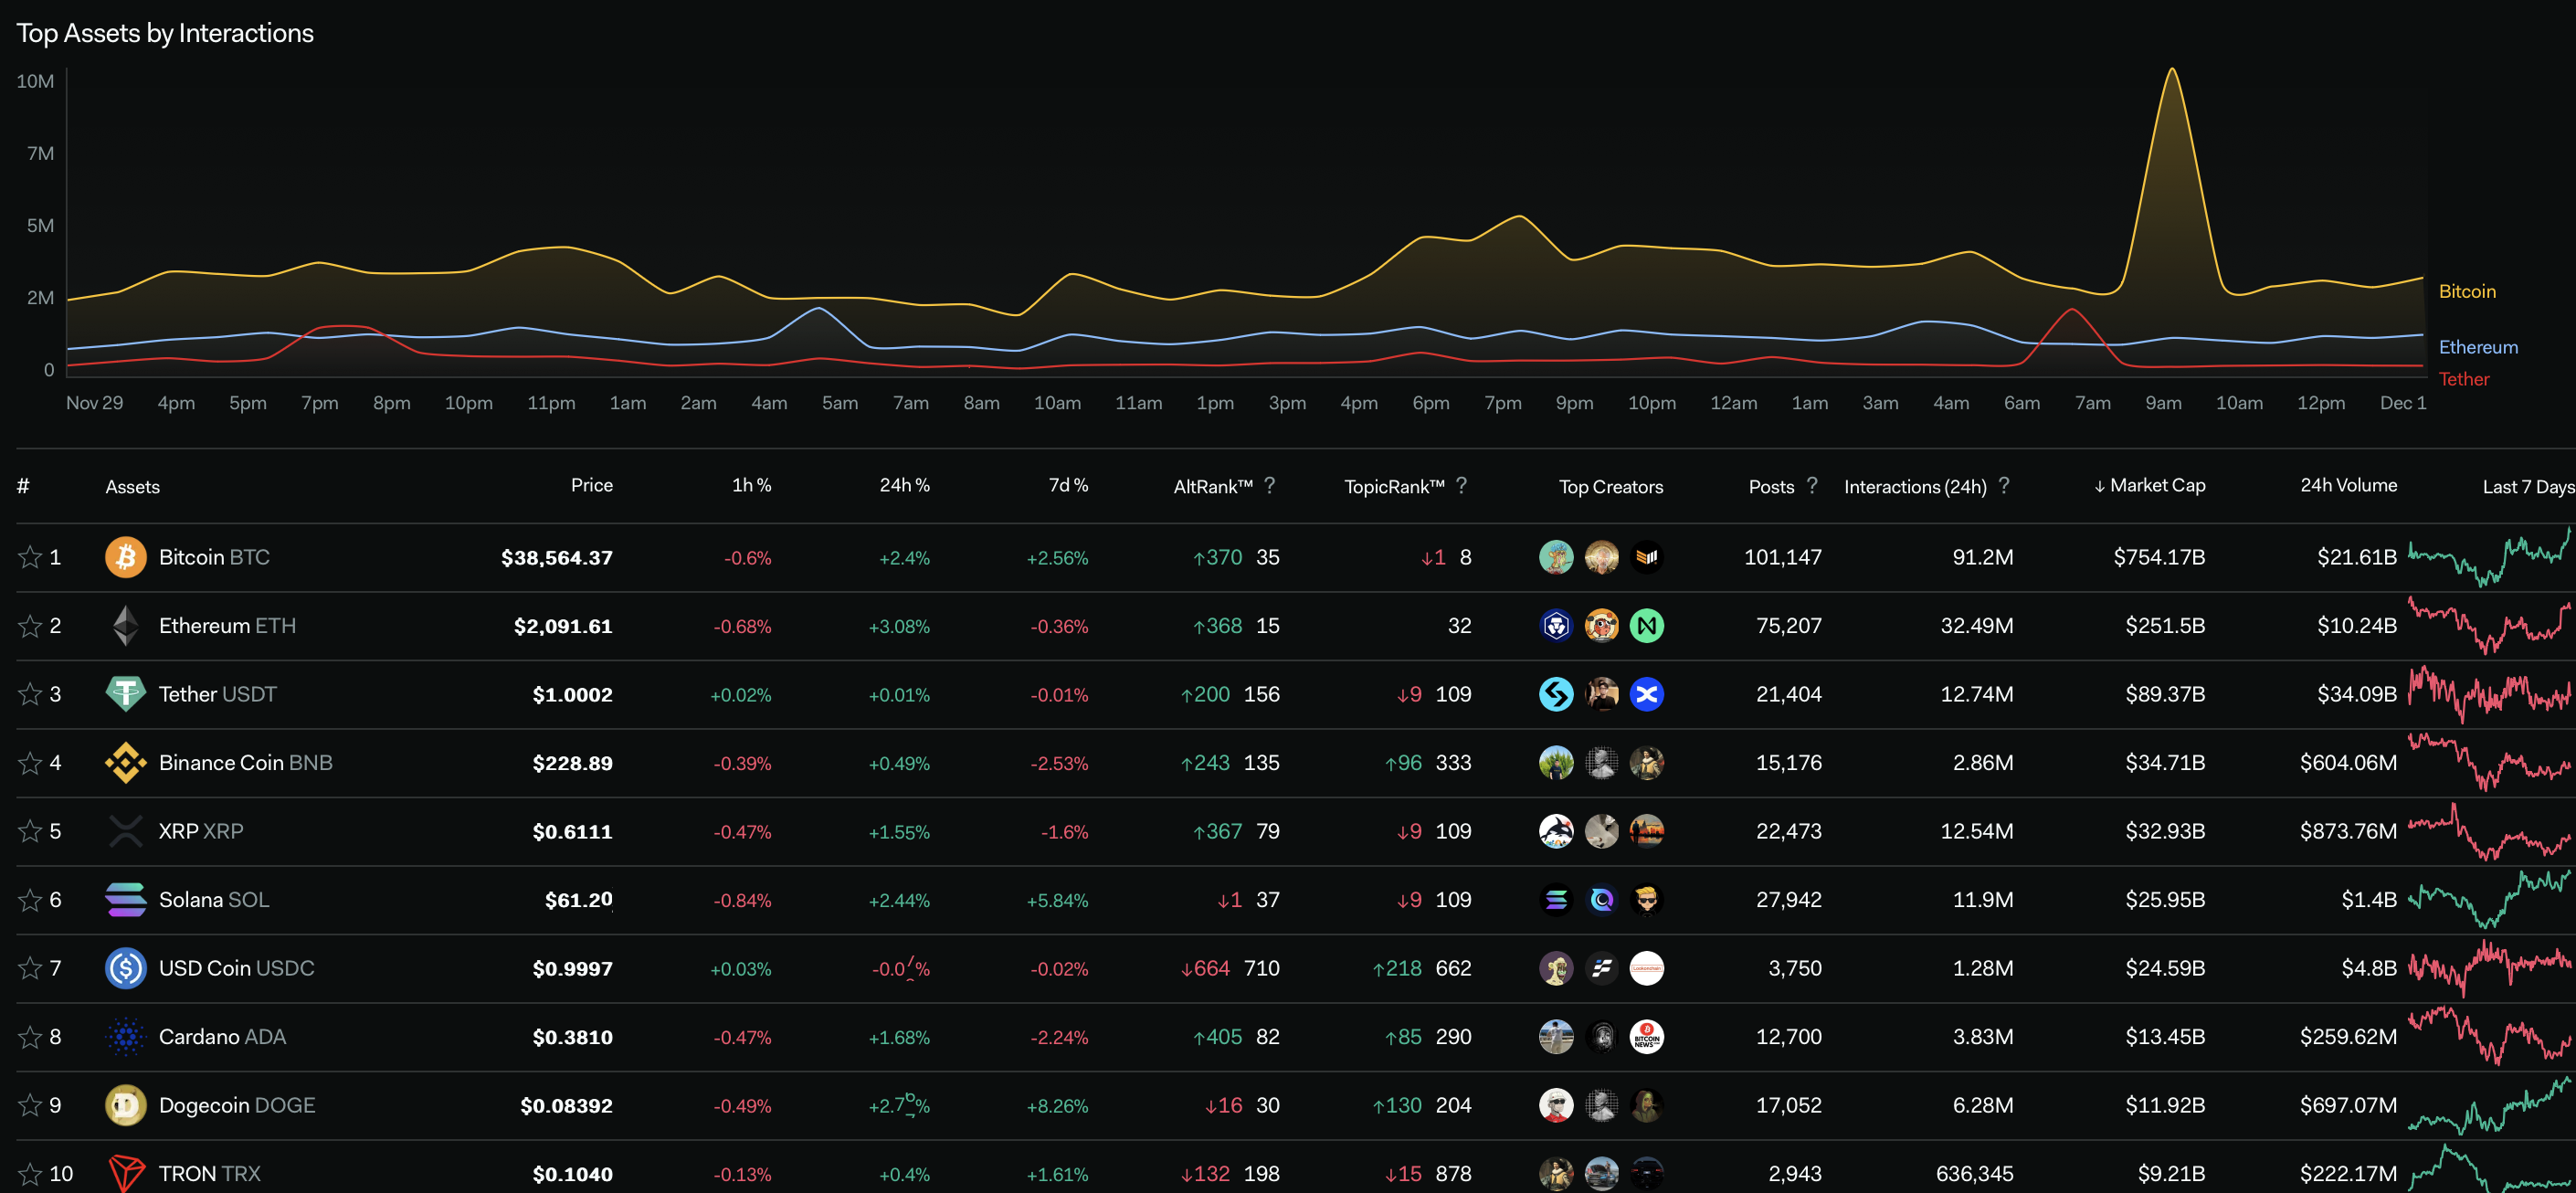Click the Posts column header
The image size is (2576, 1193).
click(x=1770, y=486)
